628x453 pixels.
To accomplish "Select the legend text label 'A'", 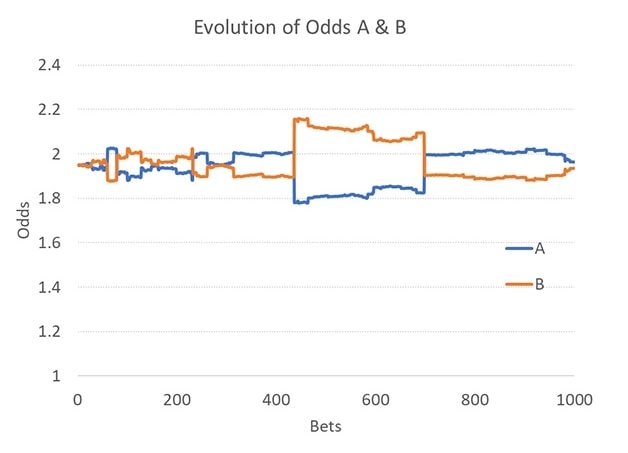I will [540, 248].
